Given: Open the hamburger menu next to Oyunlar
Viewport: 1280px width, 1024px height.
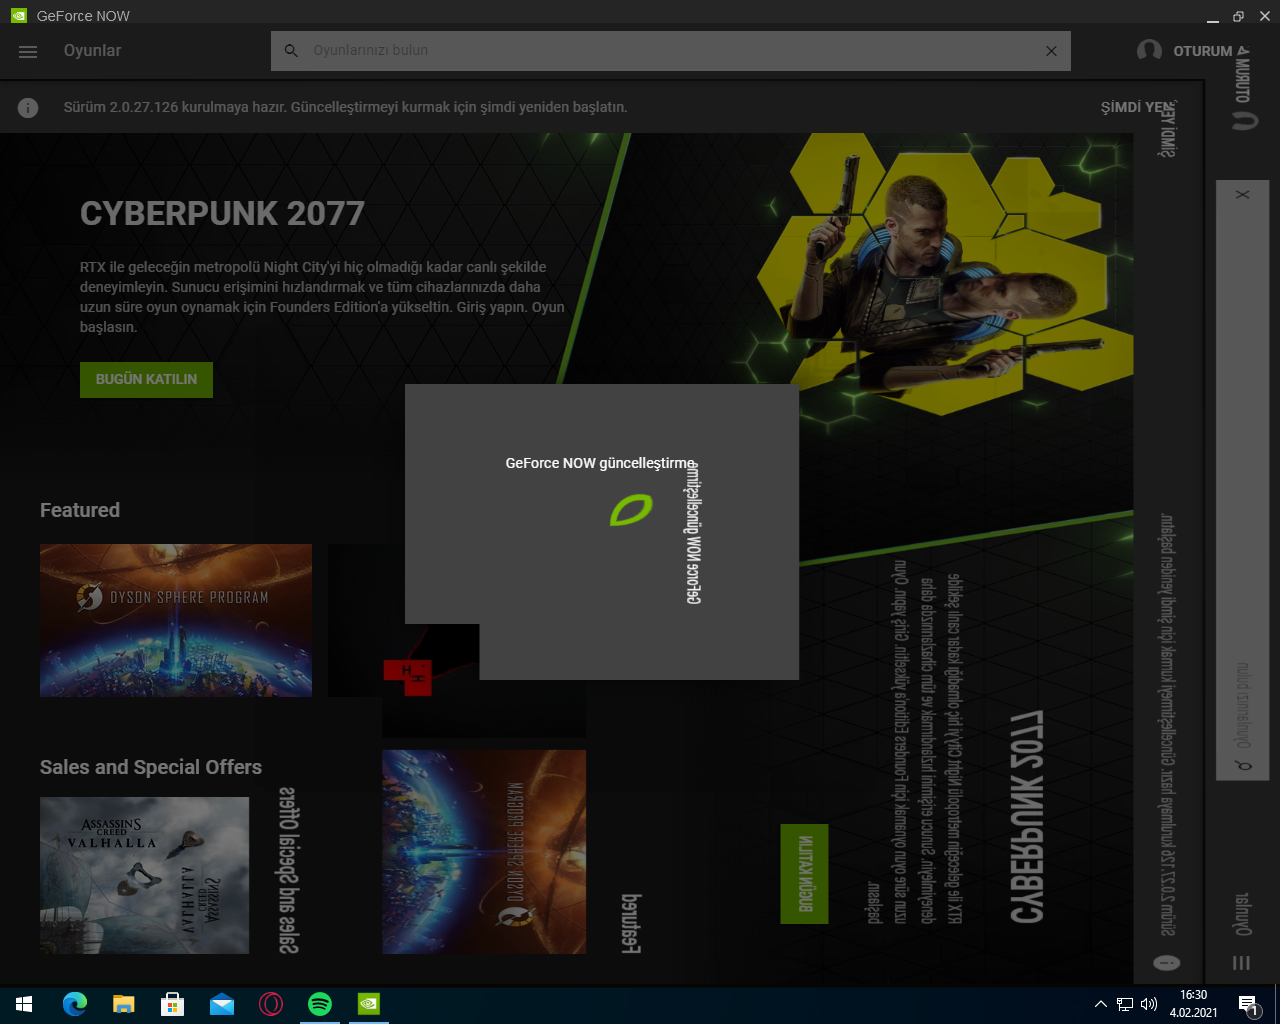Looking at the screenshot, I should 28,51.
